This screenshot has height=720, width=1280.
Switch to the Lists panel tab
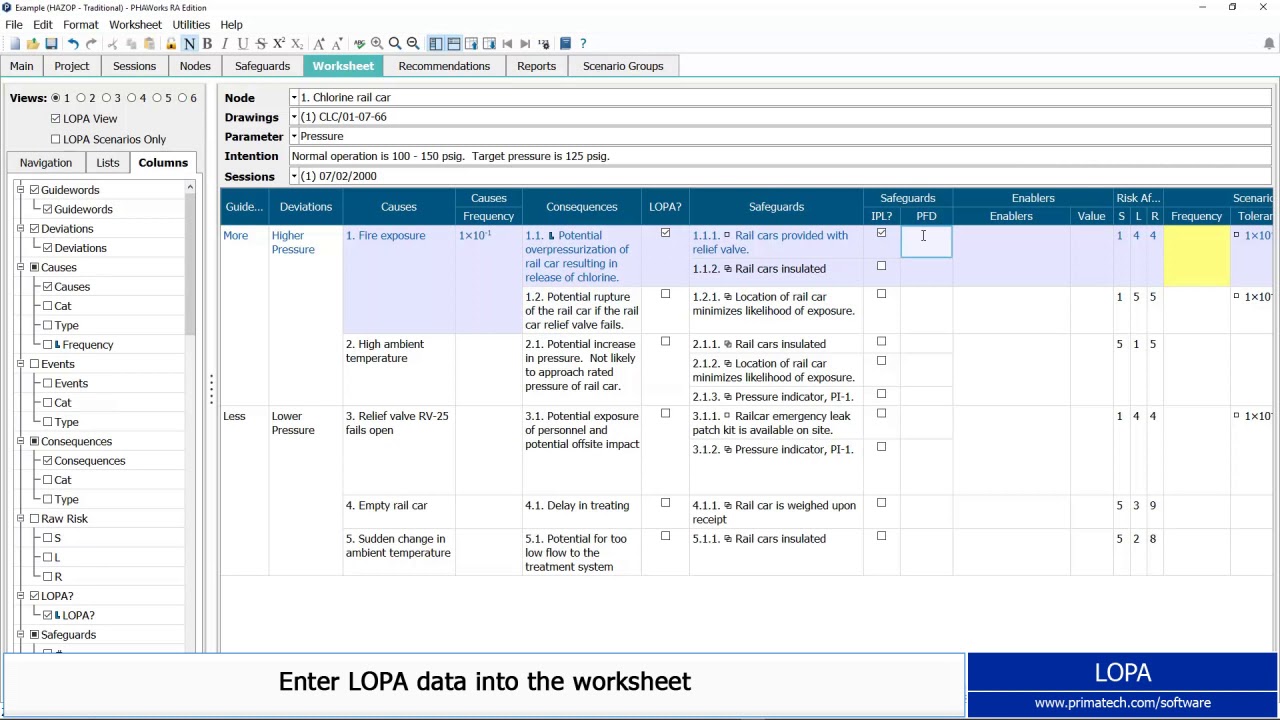click(108, 163)
